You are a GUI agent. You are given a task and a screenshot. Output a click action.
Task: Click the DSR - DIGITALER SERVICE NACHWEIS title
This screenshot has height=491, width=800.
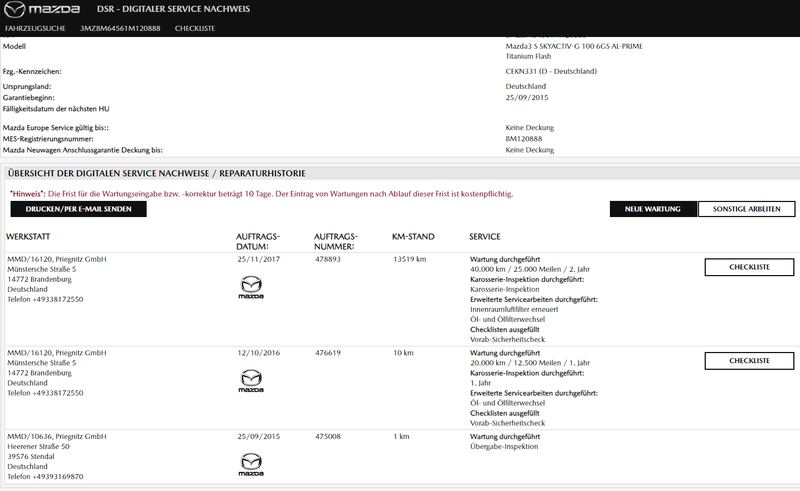point(173,9)
